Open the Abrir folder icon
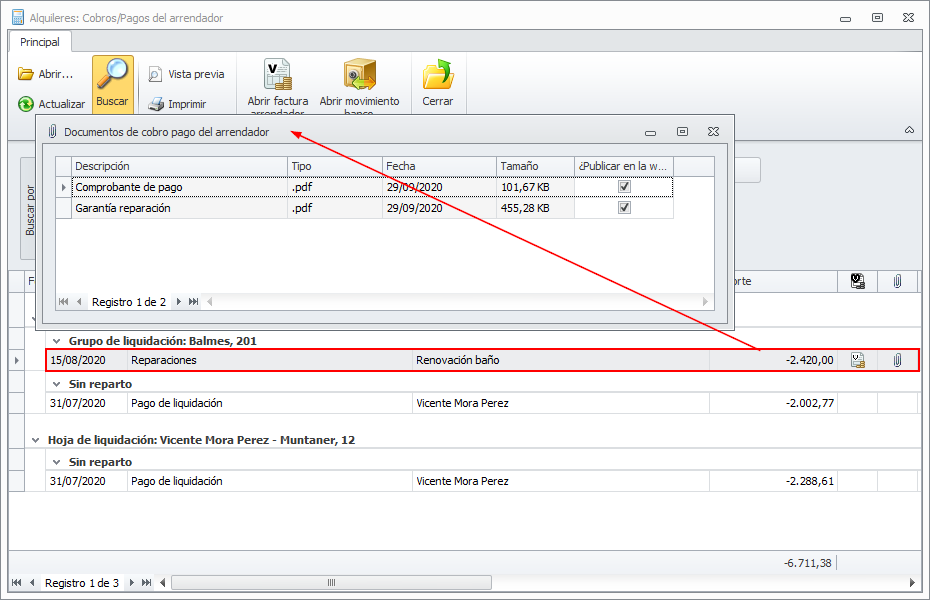 26,74
